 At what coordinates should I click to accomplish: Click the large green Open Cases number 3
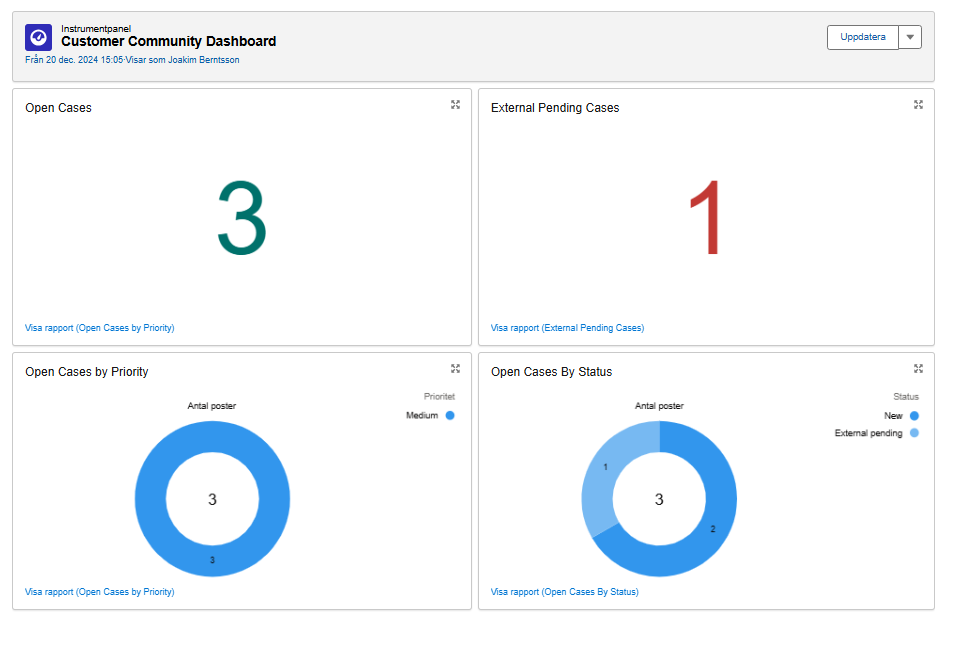tap(242, 218)
